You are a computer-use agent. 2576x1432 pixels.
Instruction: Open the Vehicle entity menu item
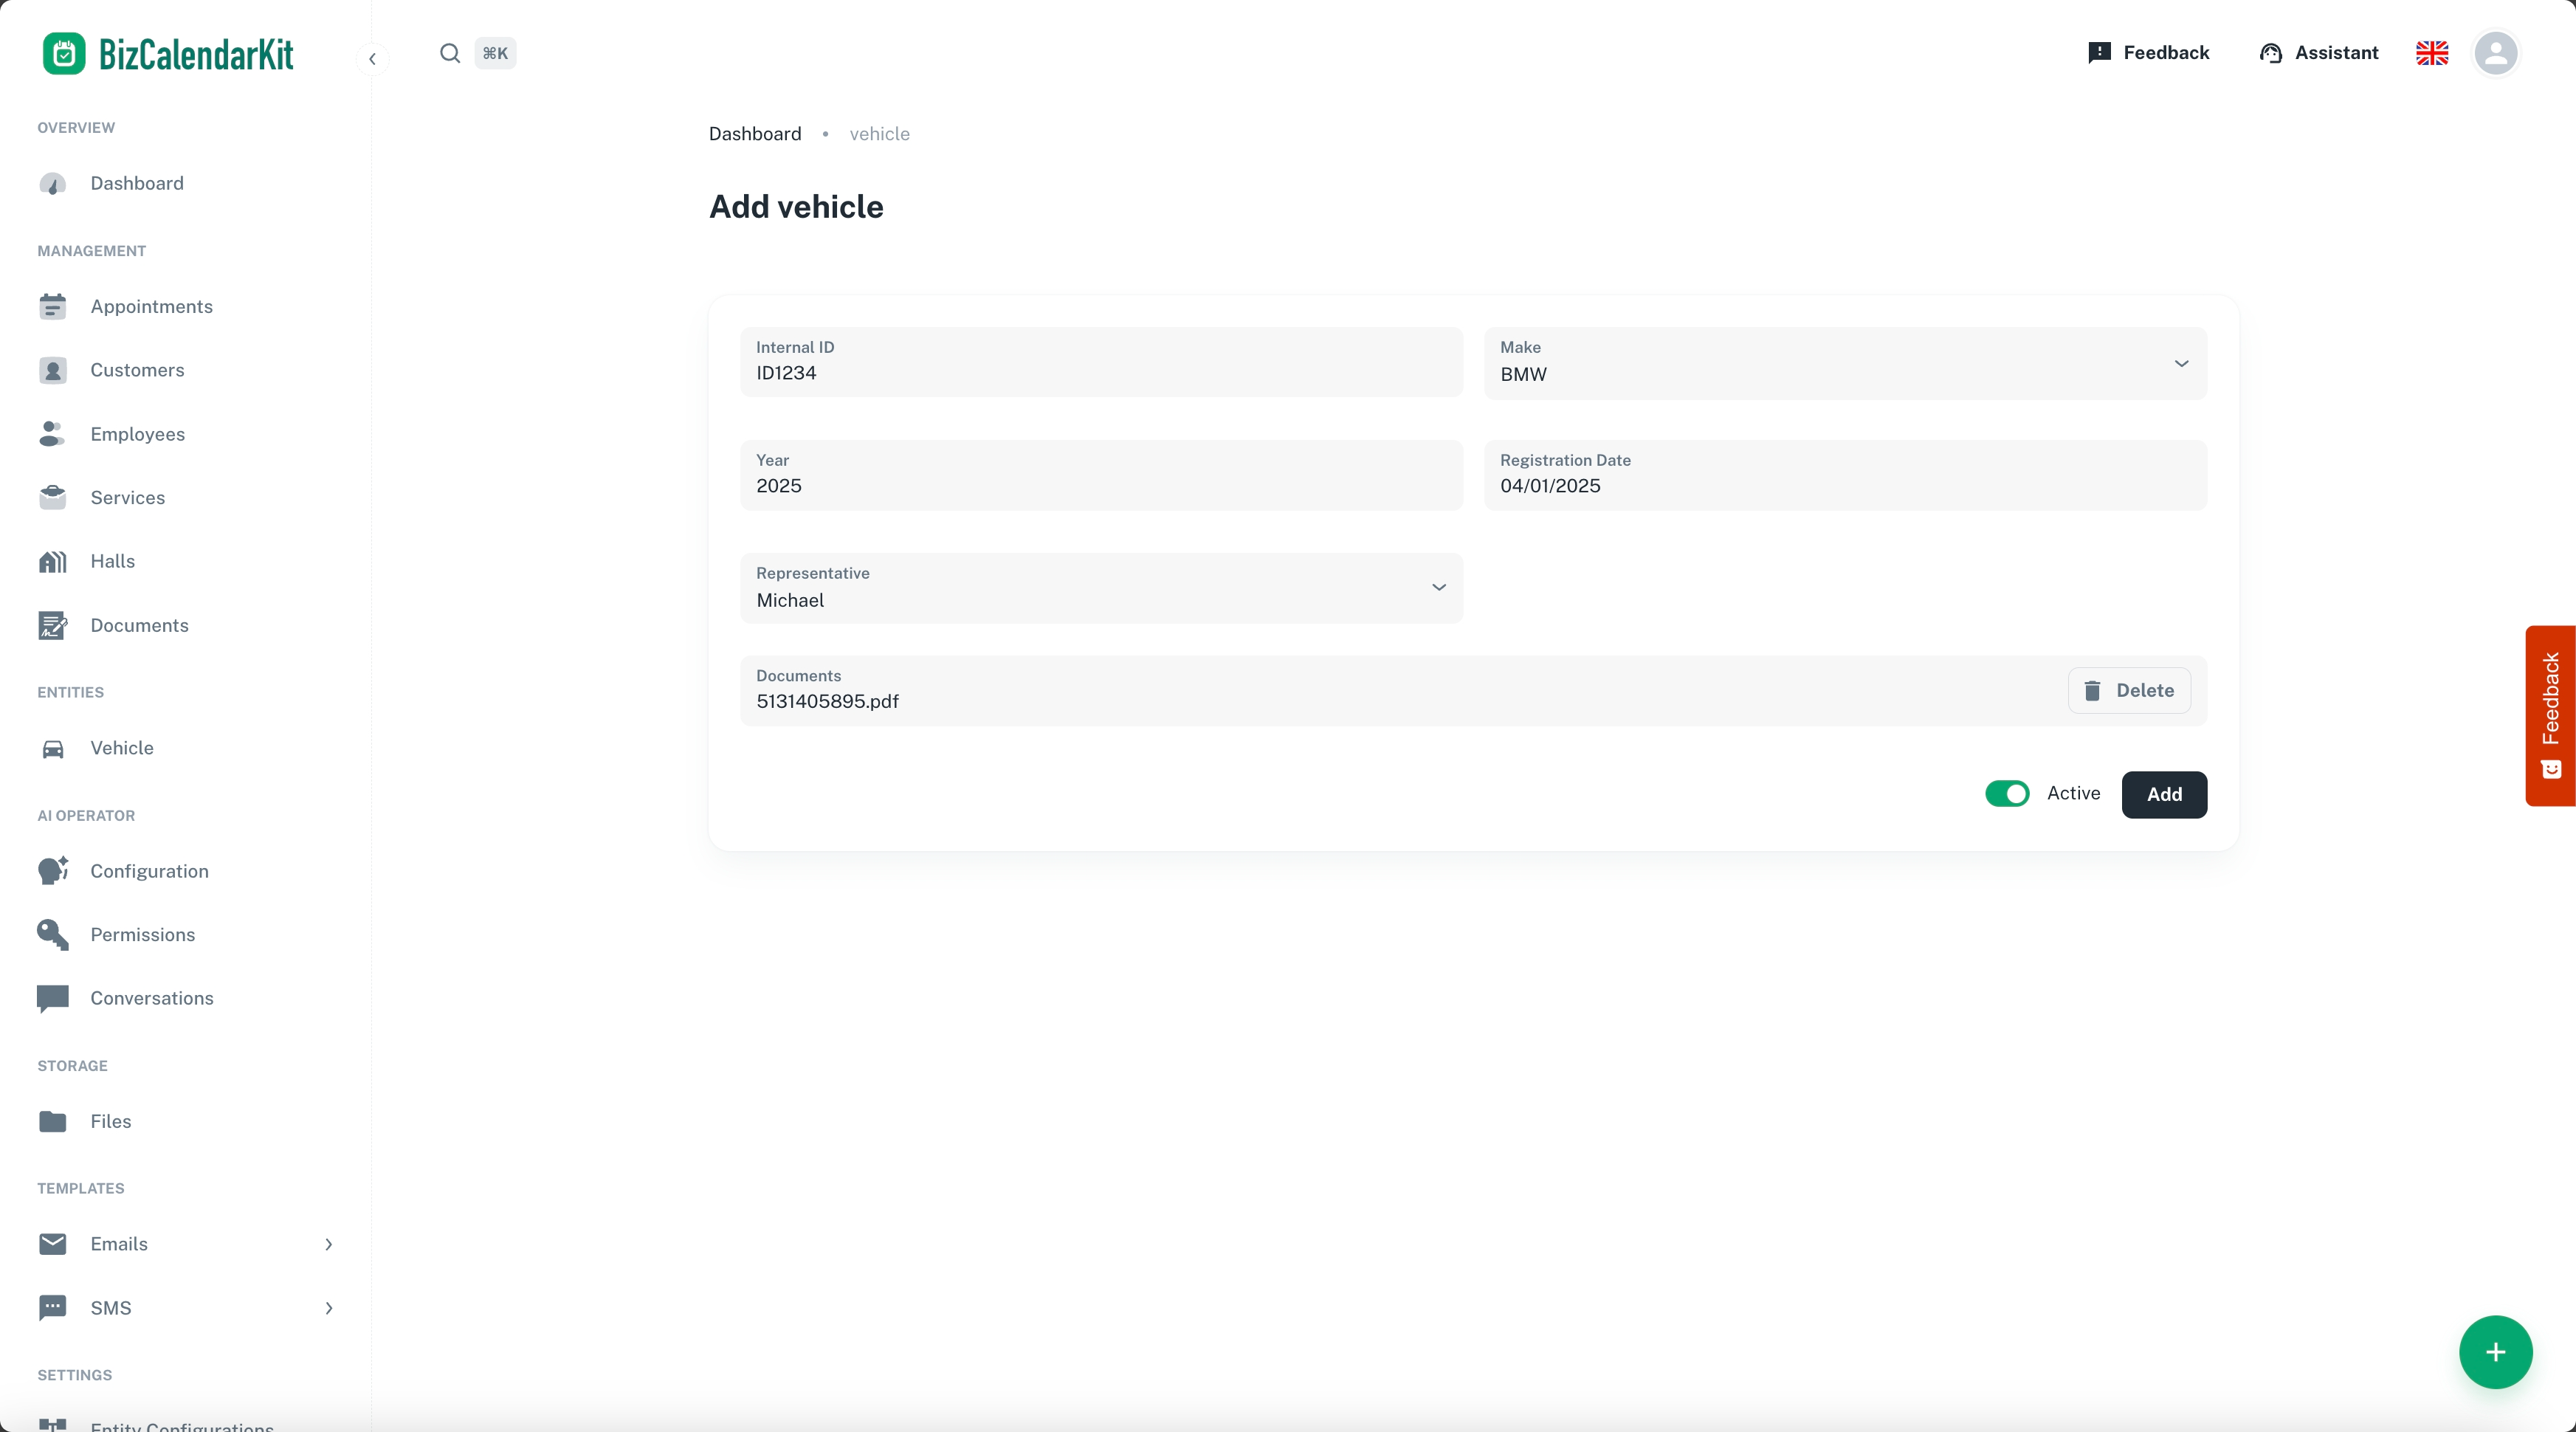pyautogui.click(x=121, y=748)
